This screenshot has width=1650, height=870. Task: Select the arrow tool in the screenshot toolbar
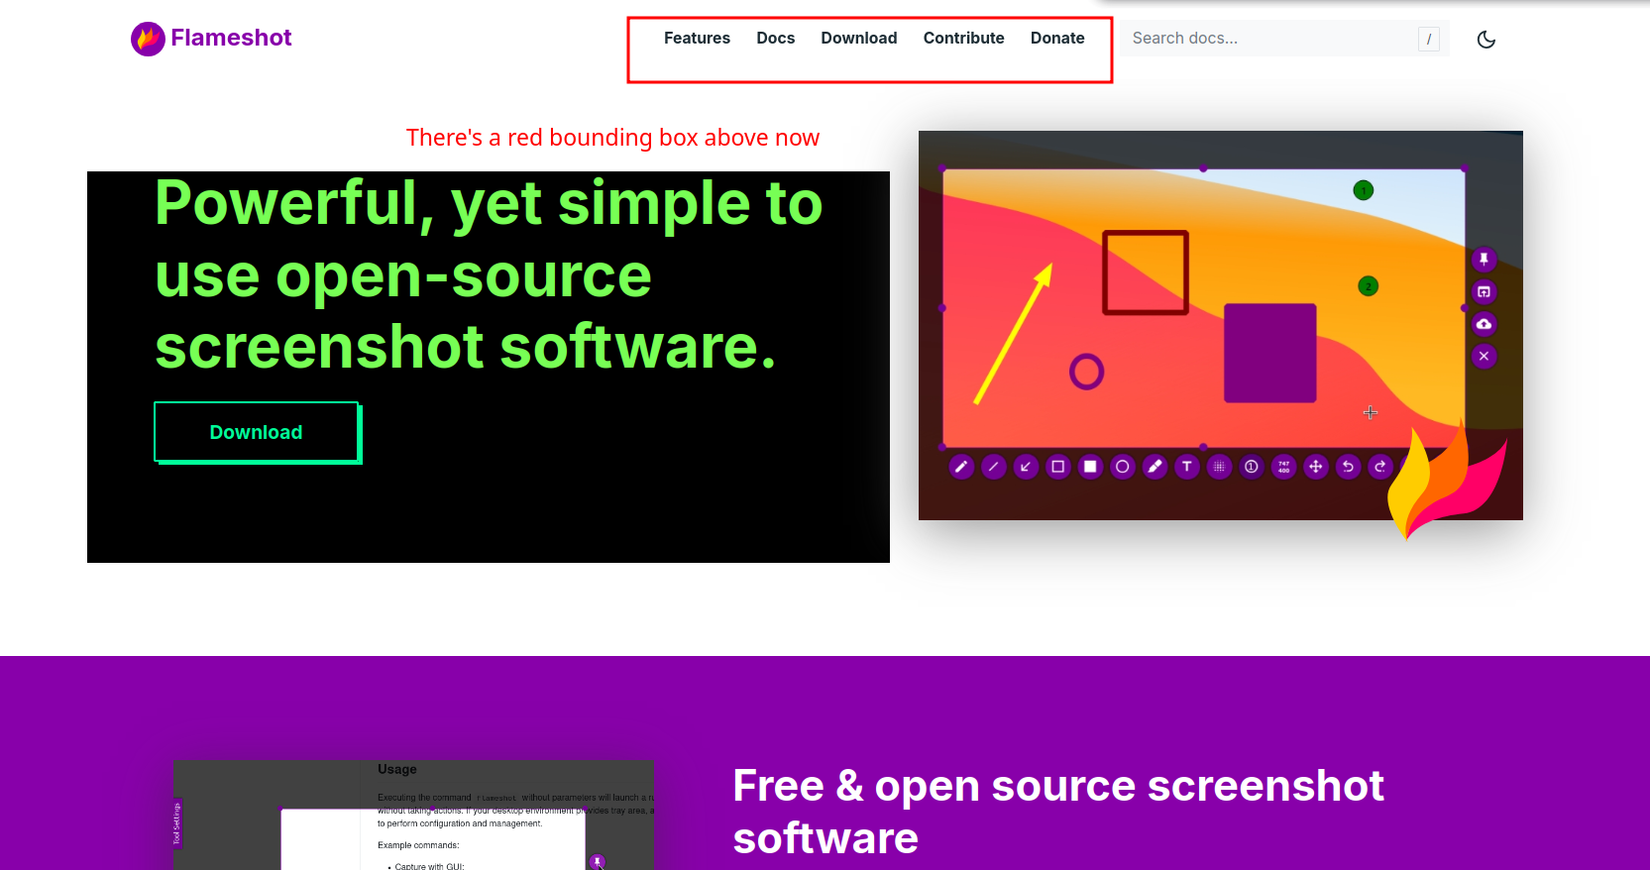[x=1025, y=467]
